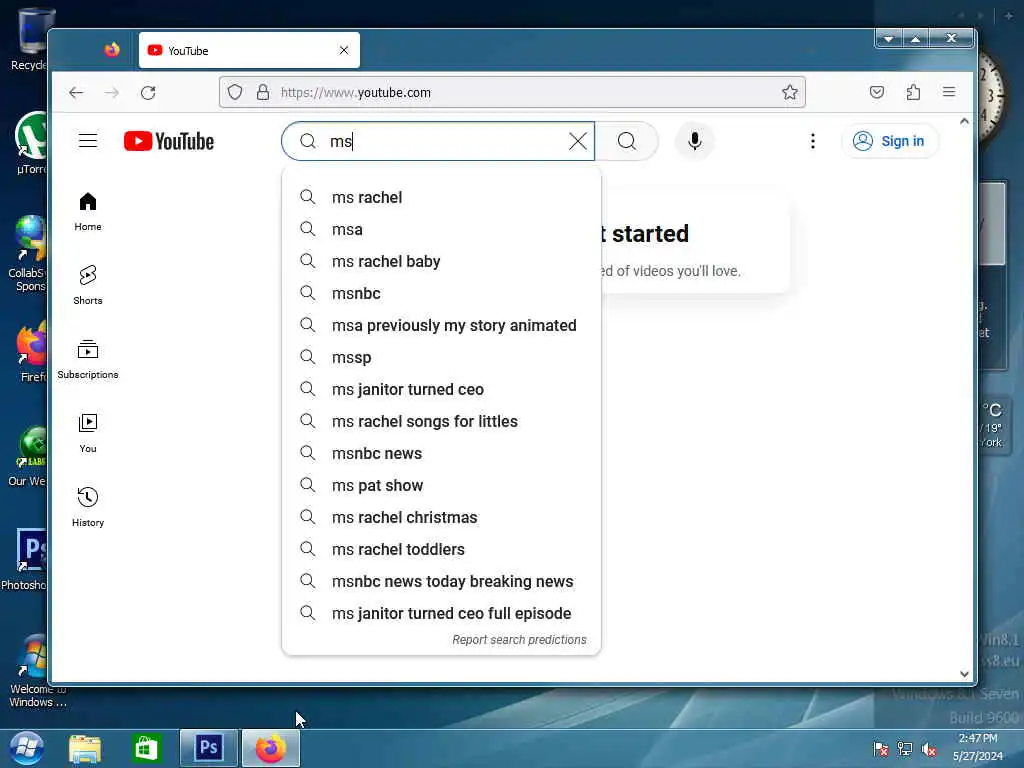Choose "ms janitor turned ceo full episode"
Screen dimensions: 1024x768
pyautogui.click(x=441, y=613)
